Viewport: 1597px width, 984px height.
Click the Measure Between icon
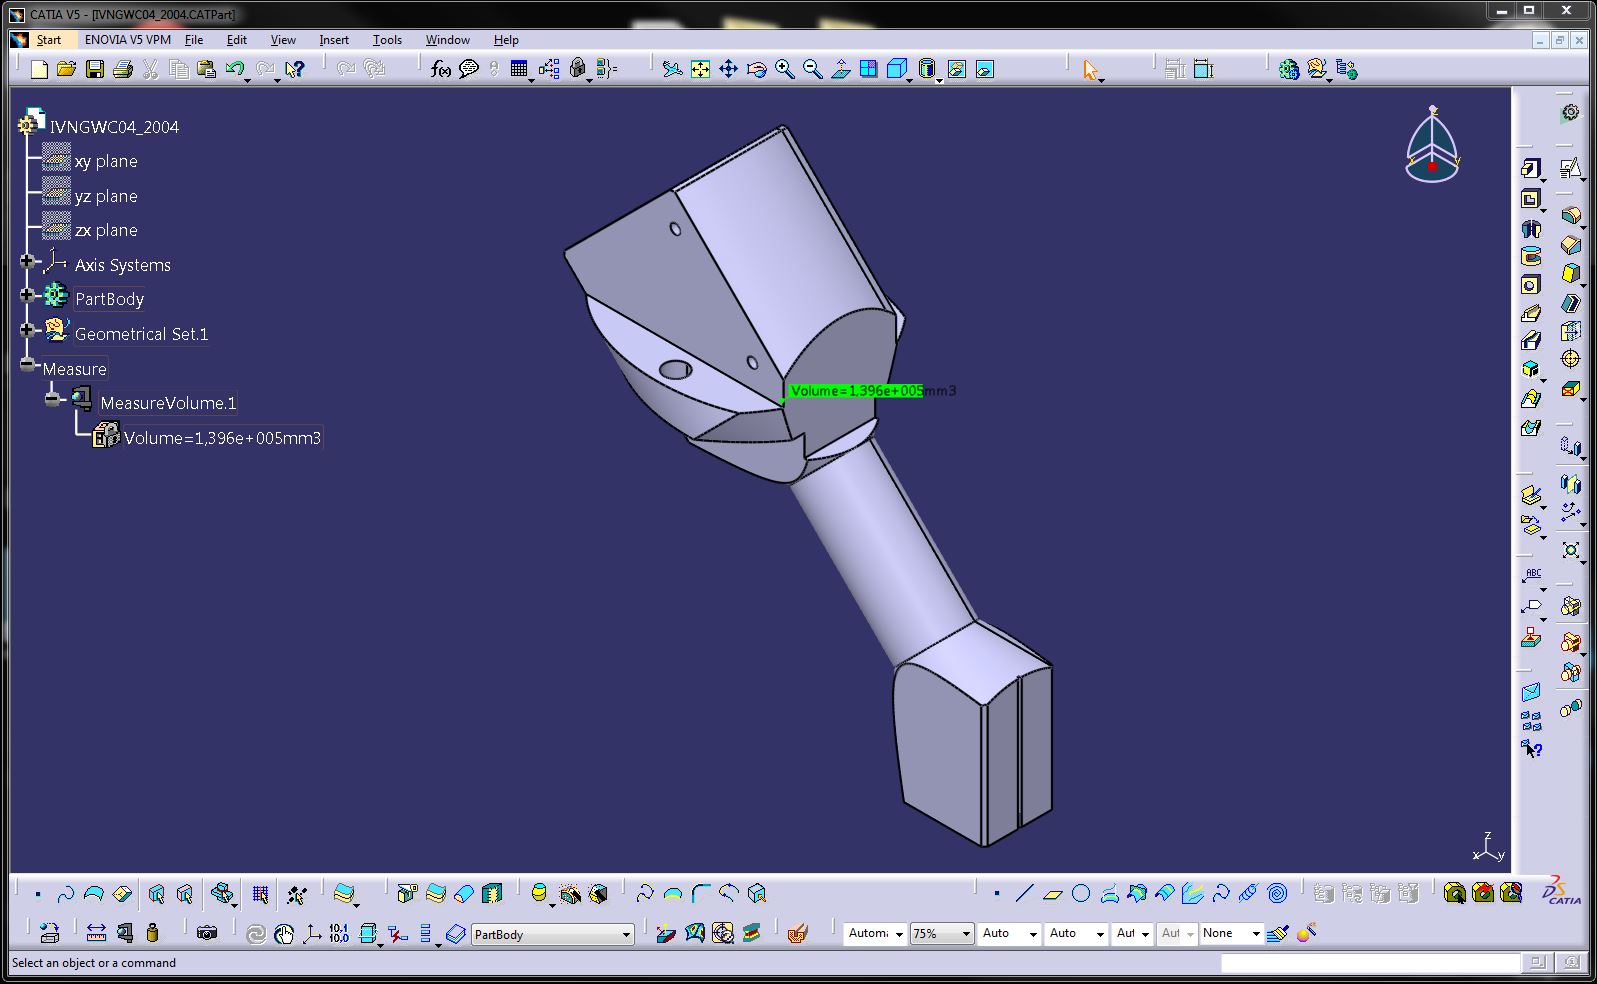96,933
